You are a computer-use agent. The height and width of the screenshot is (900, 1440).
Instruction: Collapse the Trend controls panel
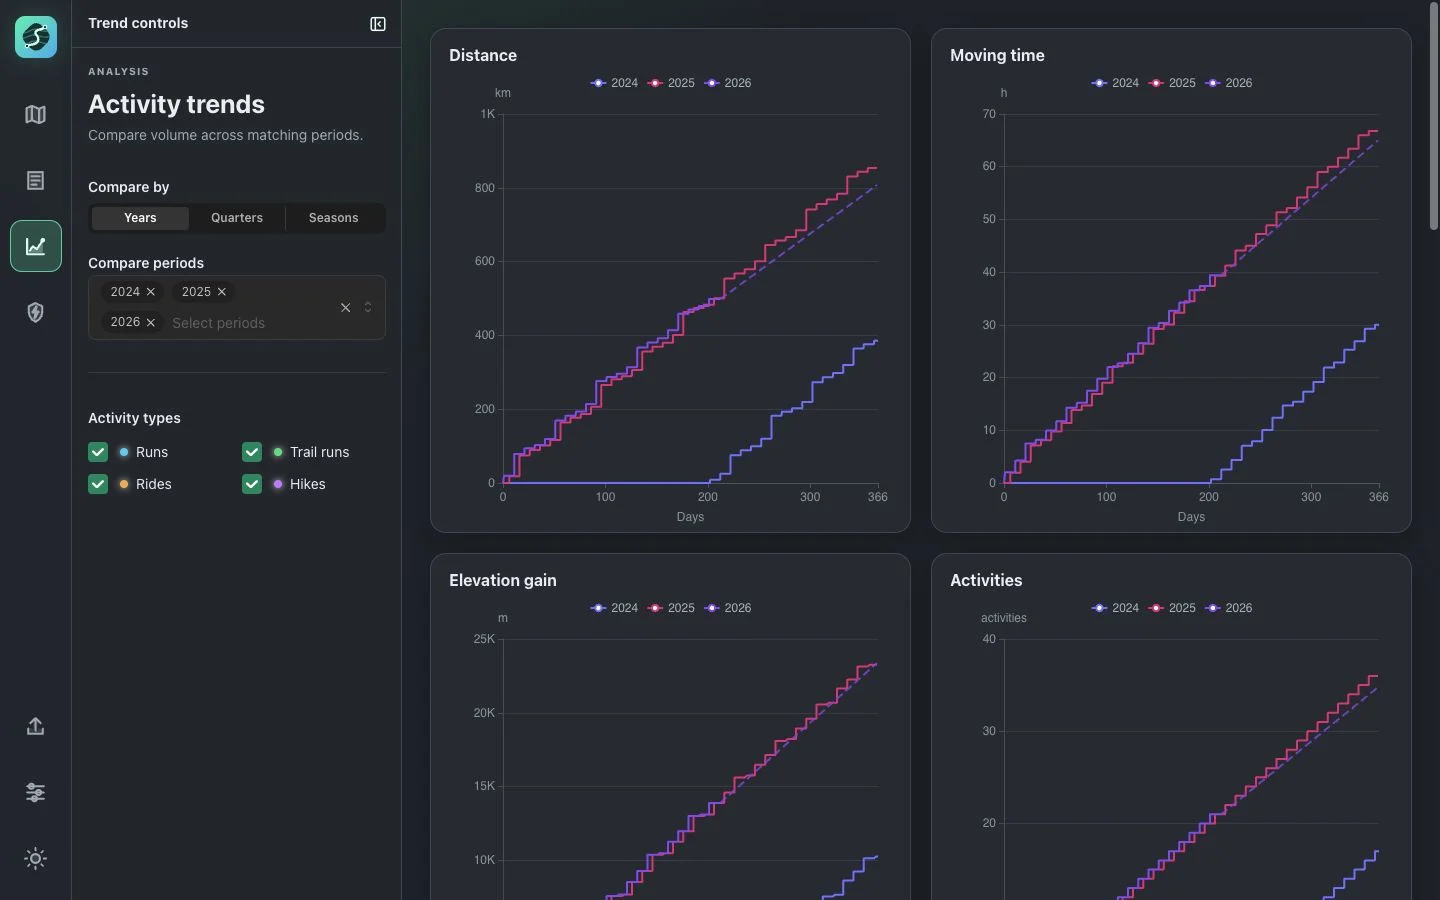(x=378, y=24)
